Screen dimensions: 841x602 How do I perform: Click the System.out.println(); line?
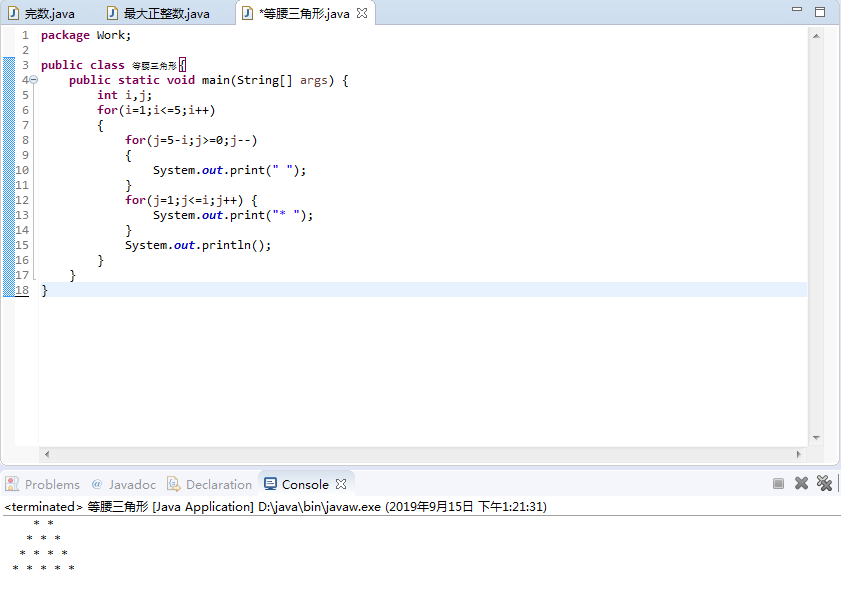click(x=198, y=246)
